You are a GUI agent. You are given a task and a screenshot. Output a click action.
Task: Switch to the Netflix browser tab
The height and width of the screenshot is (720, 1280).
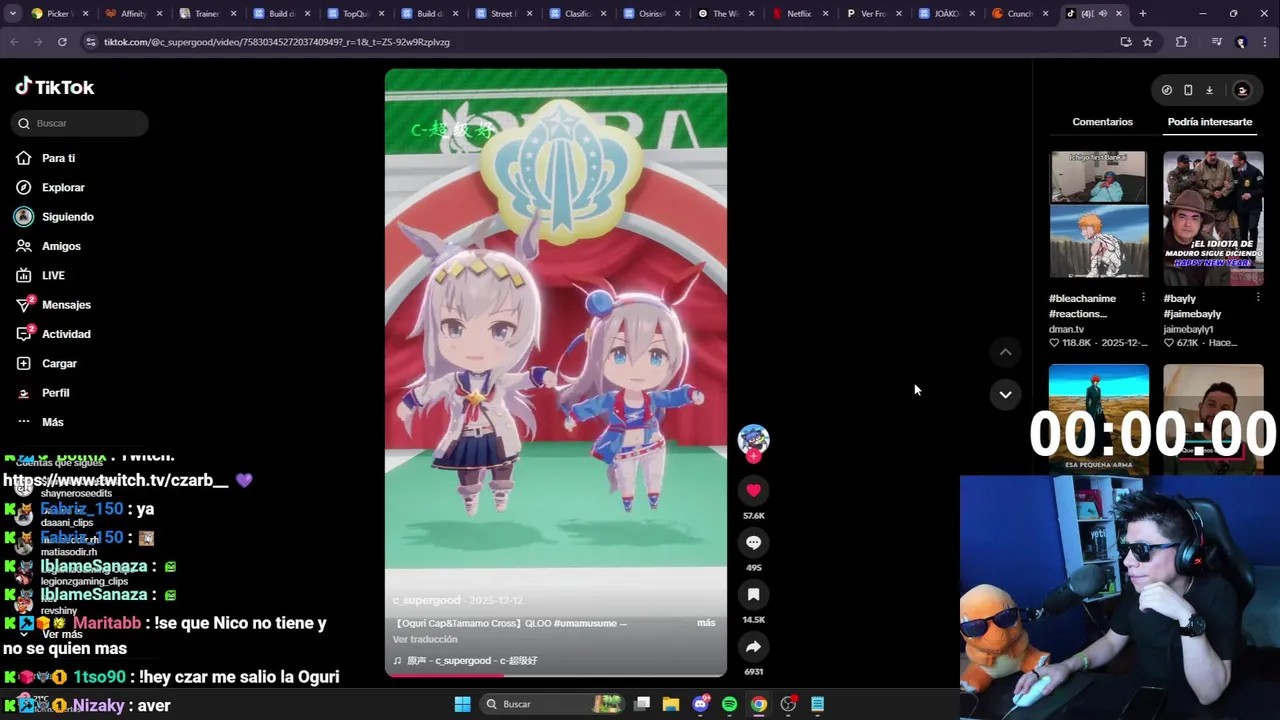[x=799, y=14]
